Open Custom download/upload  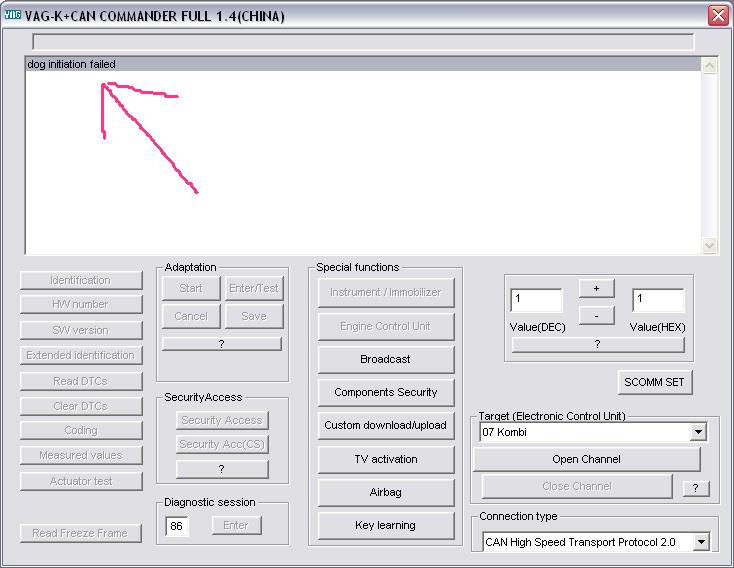click(x=386, y=425)
